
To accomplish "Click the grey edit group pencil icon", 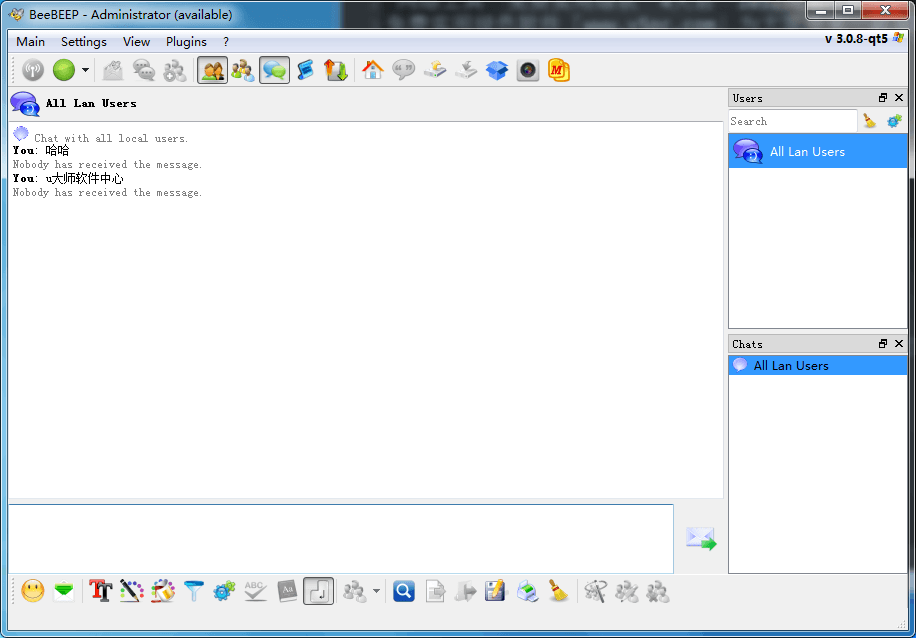I will [627, 591].
